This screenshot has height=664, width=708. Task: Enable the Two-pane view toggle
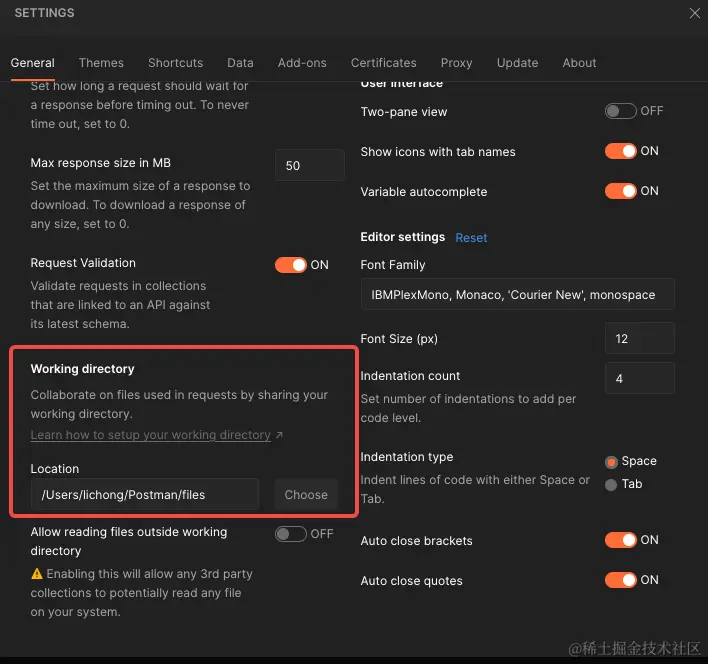click(x=620, y=111)
